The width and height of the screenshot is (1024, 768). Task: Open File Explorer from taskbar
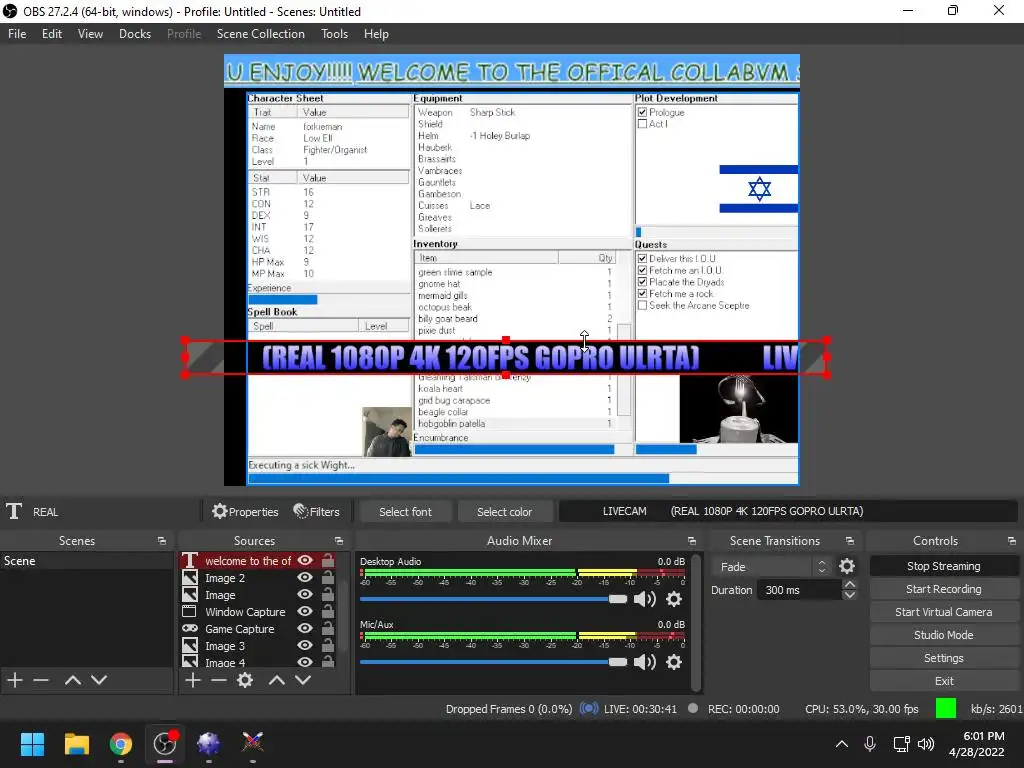click(x=76, y=743)
